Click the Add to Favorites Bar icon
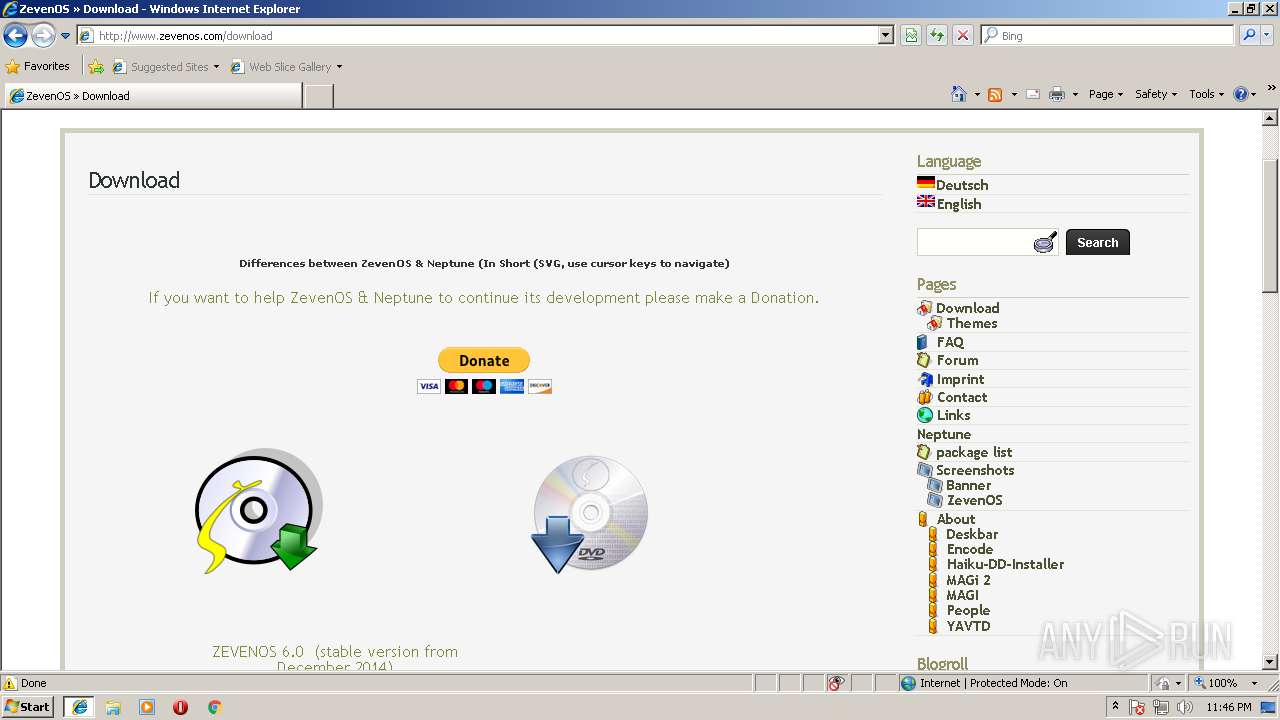The image size is (1280, 720). pyautogui.click(x=96, y=67)
